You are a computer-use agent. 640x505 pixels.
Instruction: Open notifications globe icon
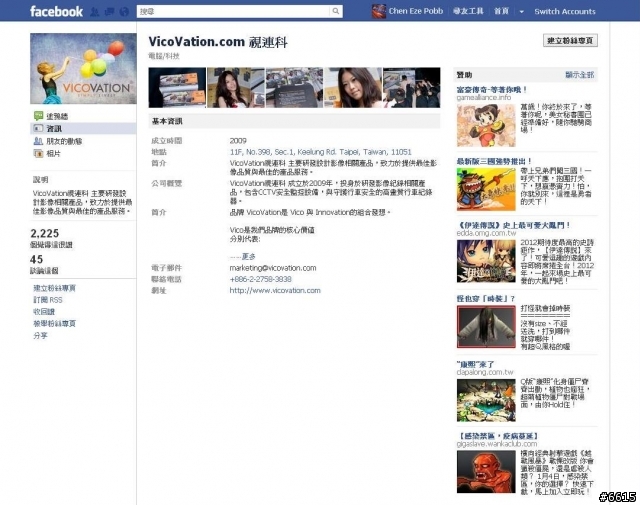coord(124,12)
